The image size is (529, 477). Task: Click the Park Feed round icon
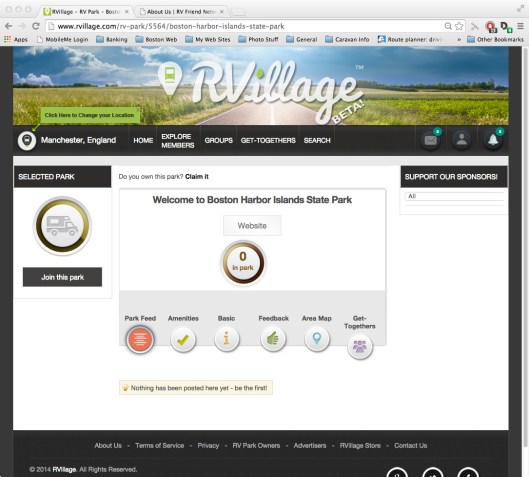click(140, 339)
